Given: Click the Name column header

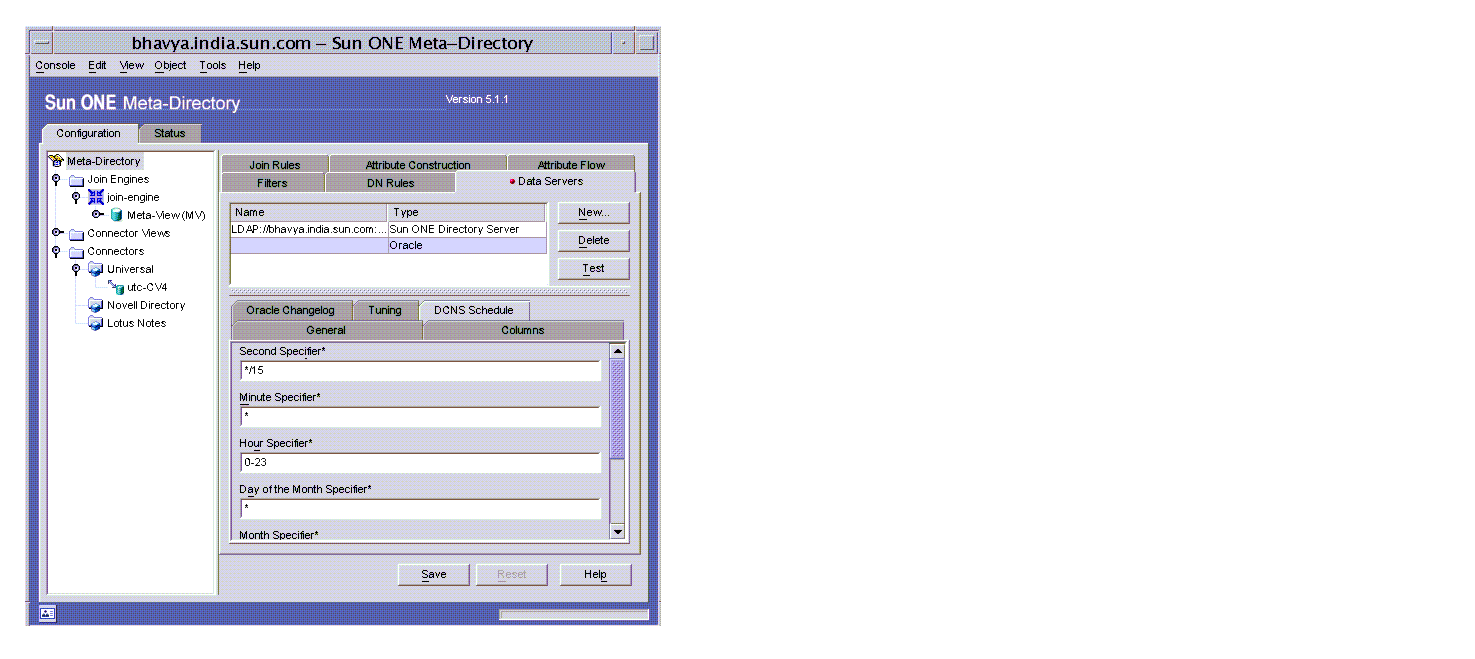Looking at the screenshot, I should coord(309,213).
